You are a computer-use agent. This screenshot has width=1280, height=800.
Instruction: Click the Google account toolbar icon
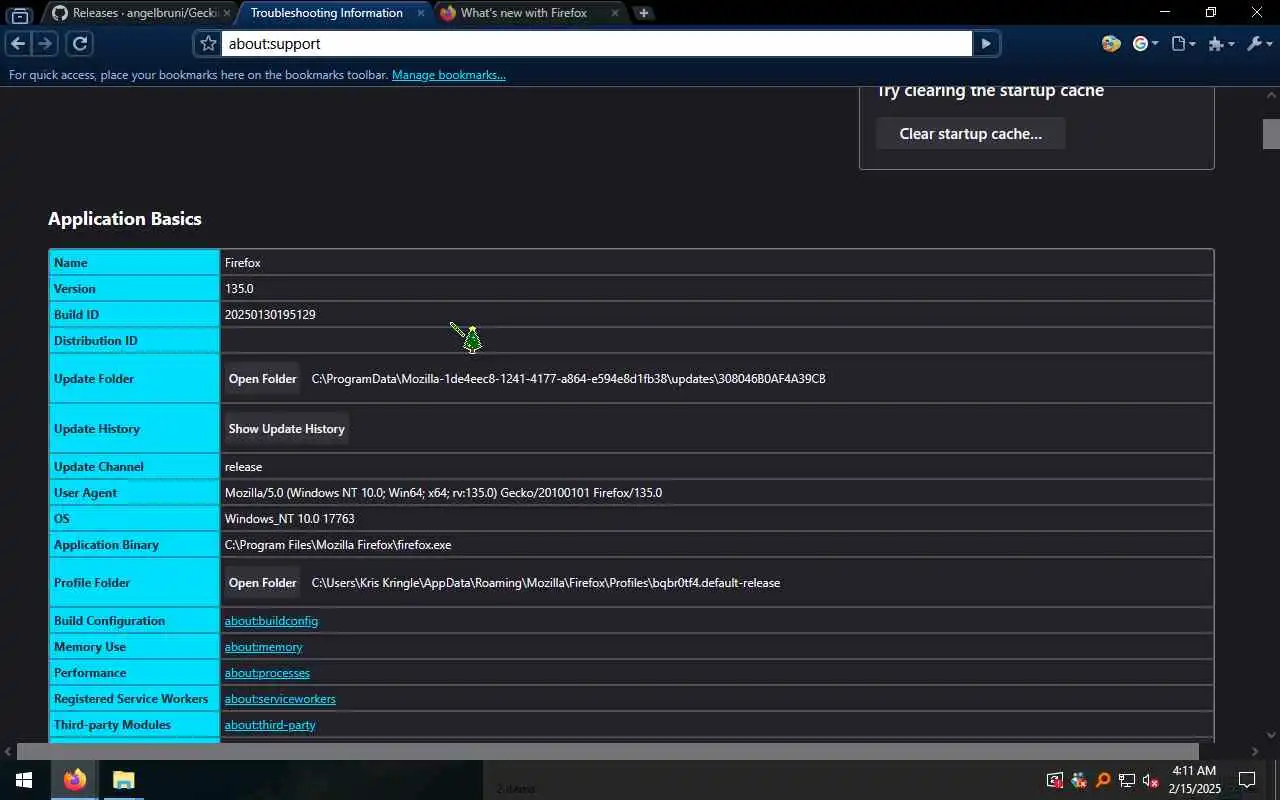(x=1140, y=44)
